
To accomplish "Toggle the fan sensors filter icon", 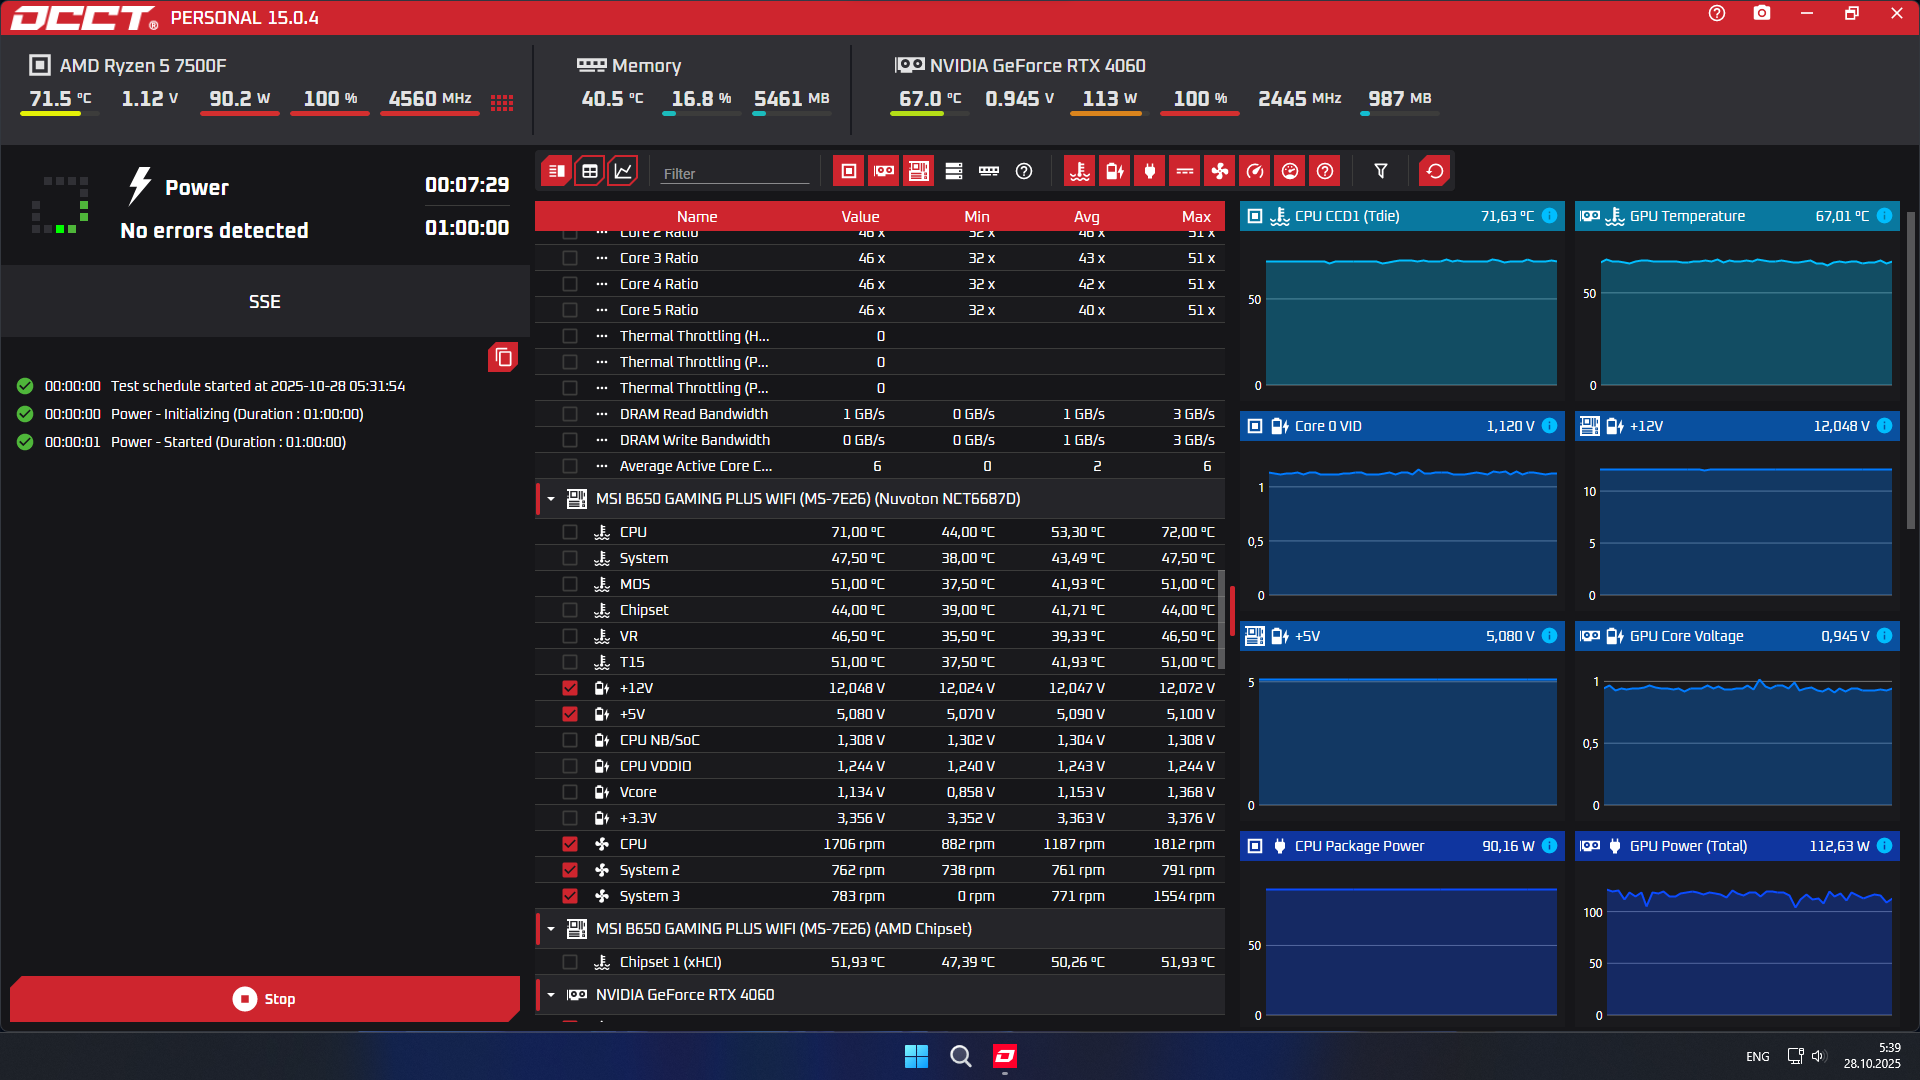I will click(x=1219, y=171).
